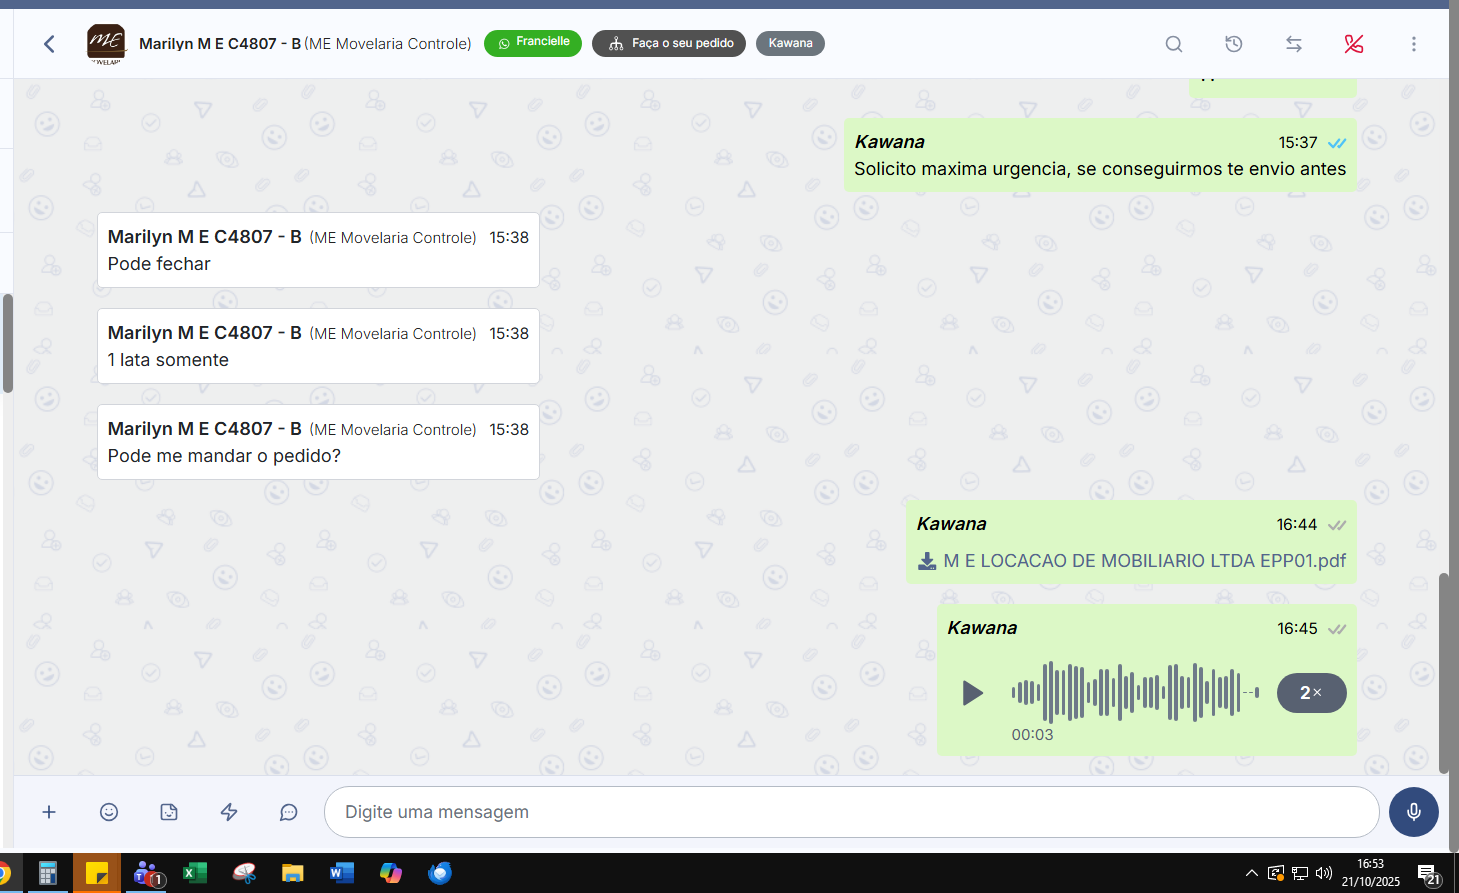Image resolution: width=1459 pixels, height=893 pixels.
Task: Open the conversation history clock icon
Action: point(1234,44)
